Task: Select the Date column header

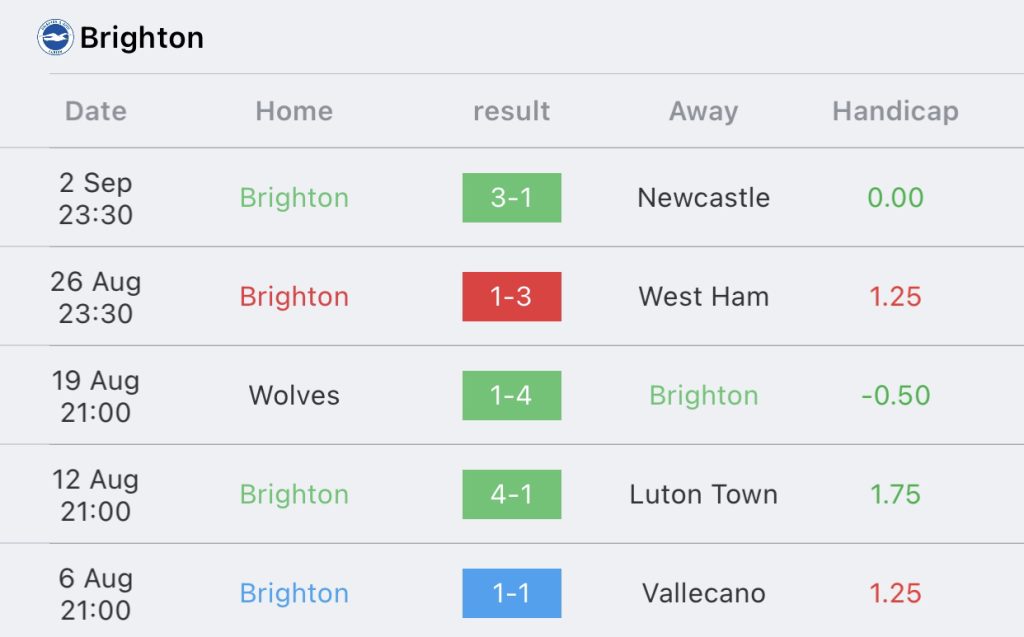Action: coord(96,111)
